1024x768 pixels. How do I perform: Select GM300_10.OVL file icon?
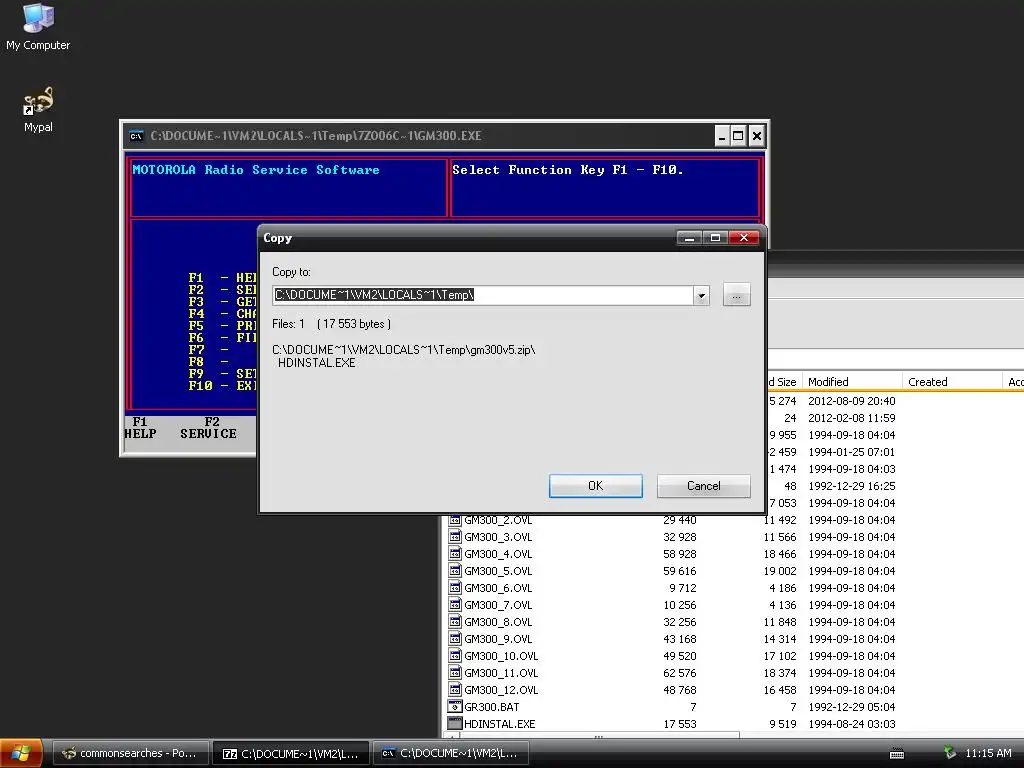click(x=455, y=656)
